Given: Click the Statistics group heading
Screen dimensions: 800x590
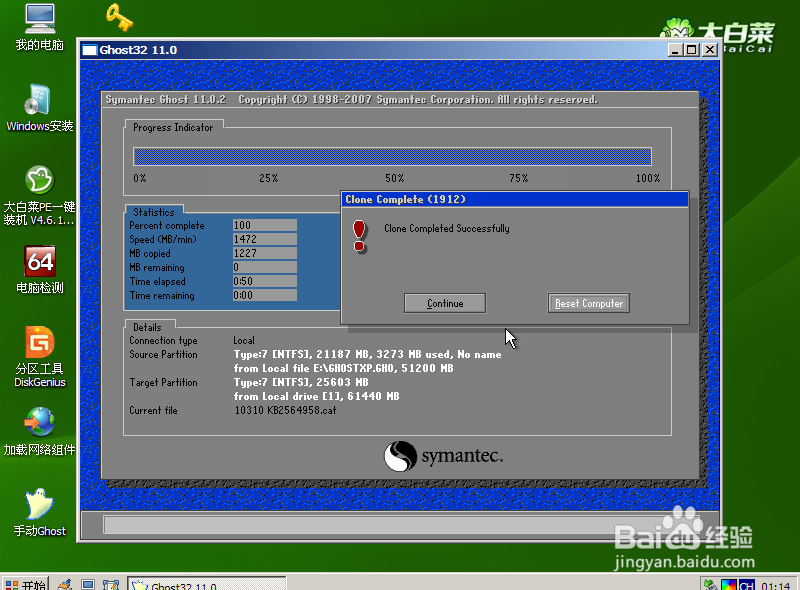Looking at the screenshot, I should pos(154,212).
